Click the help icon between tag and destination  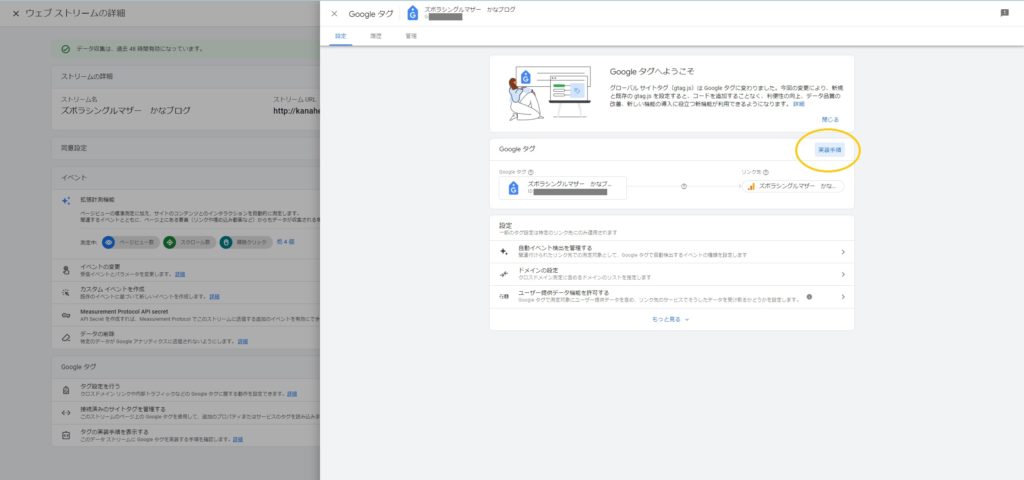pos(683,186)
